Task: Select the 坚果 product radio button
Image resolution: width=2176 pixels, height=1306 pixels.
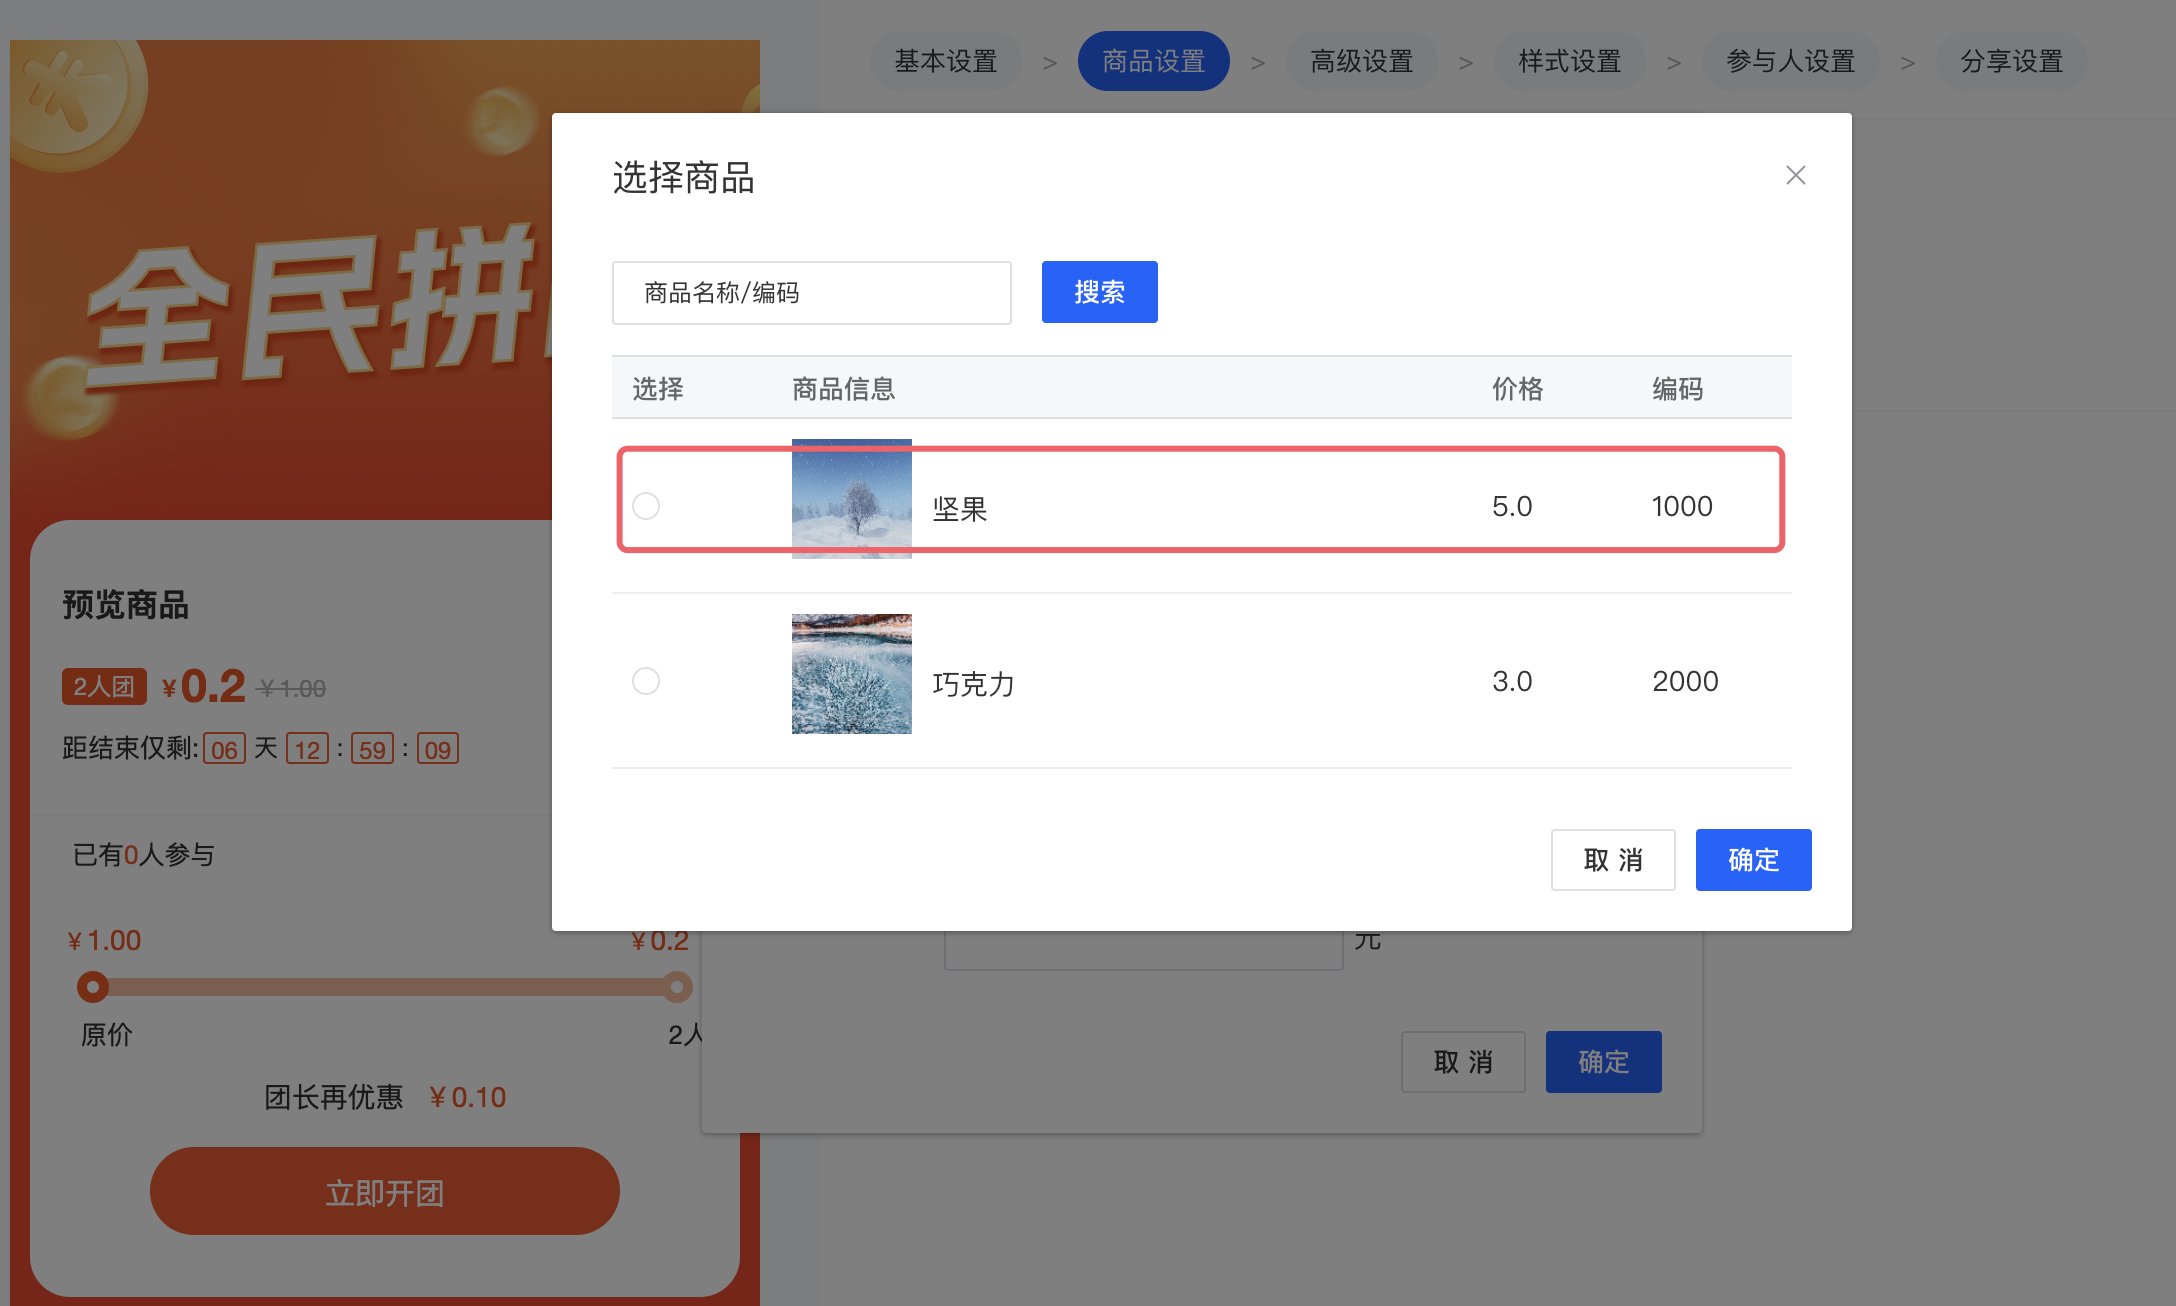Action: (x=646, y=506)
